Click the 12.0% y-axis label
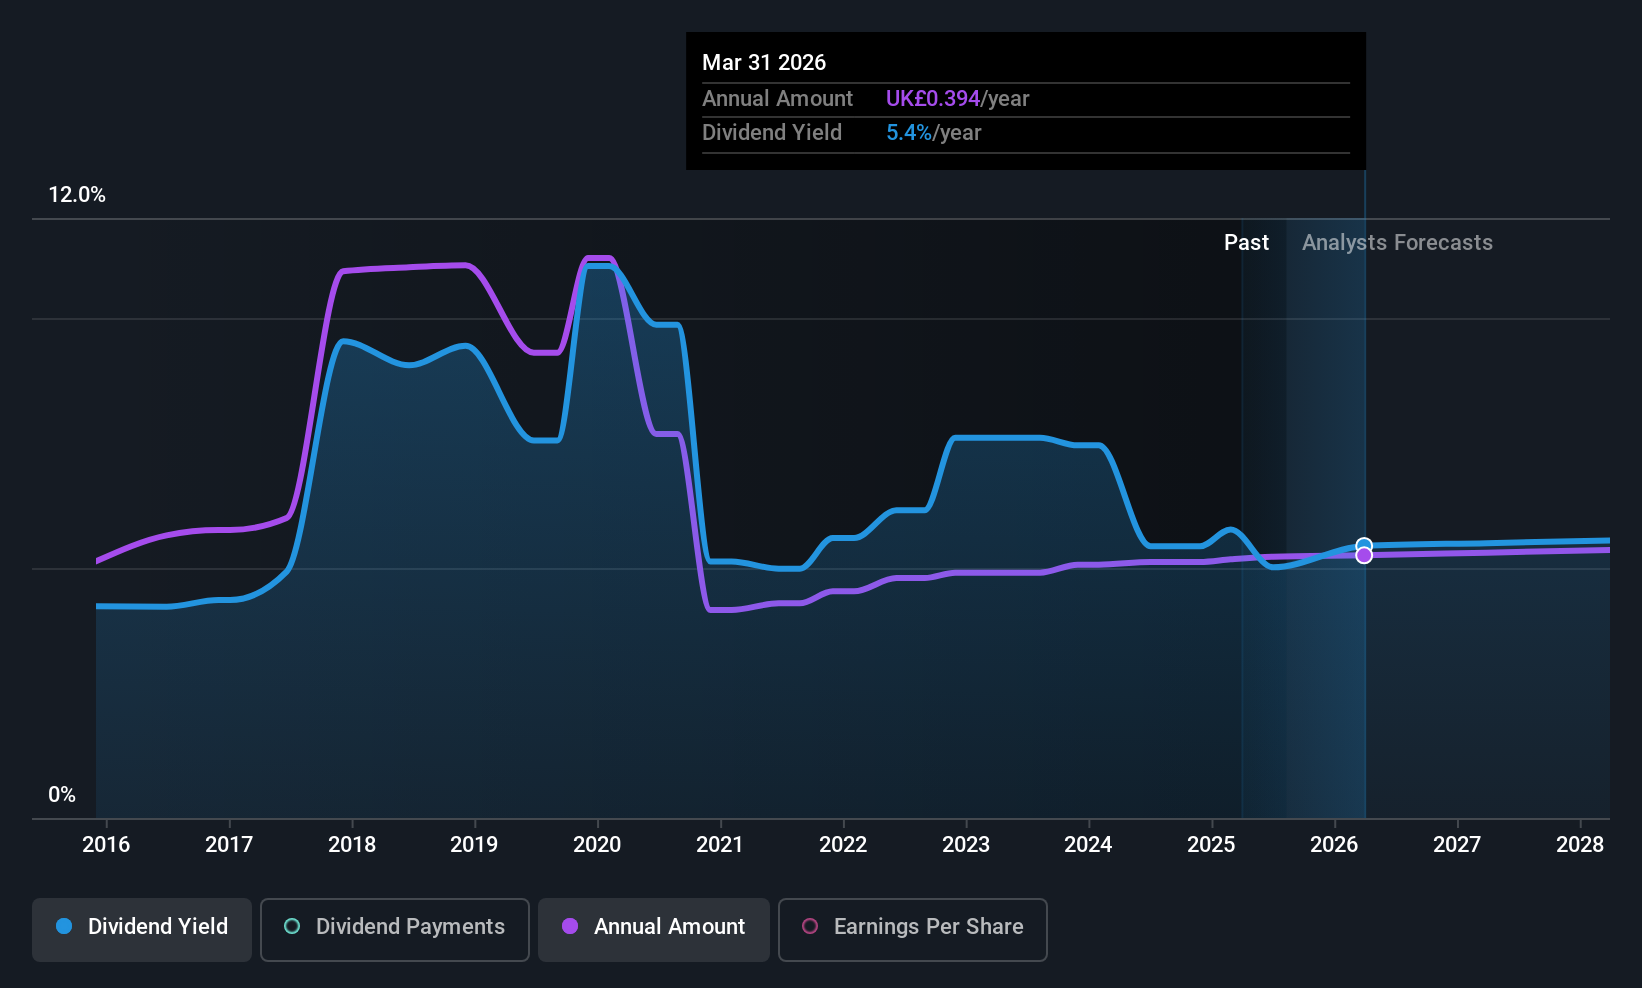Viewport: 1642px width, 988px height. [77, 194]
